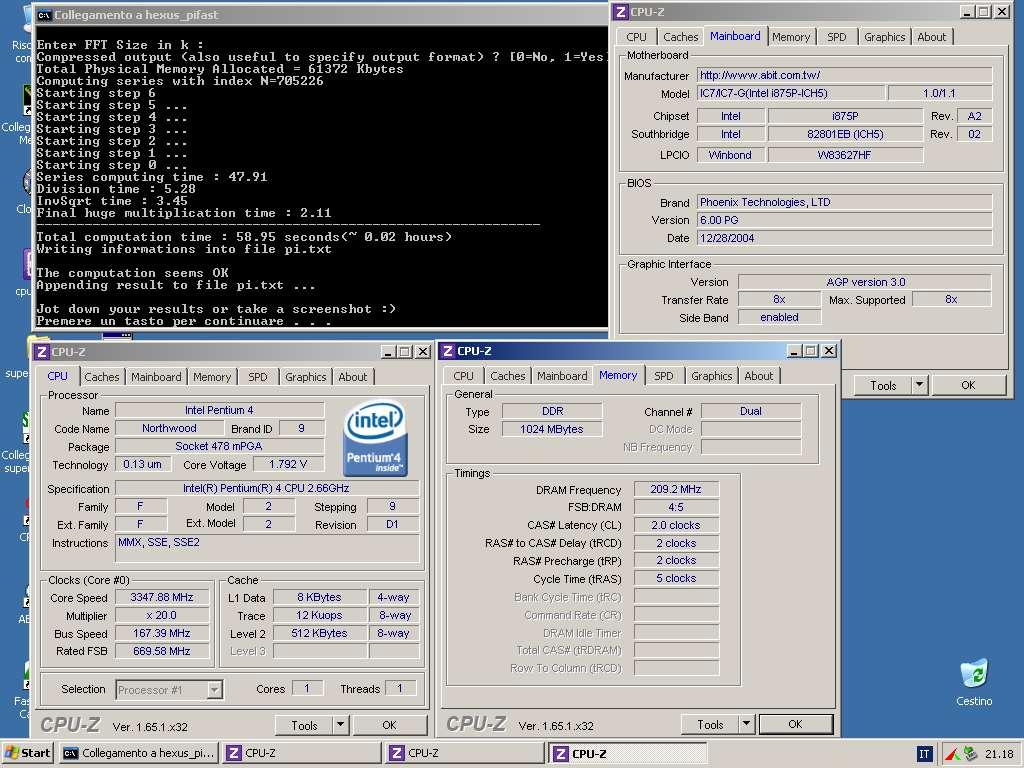1024x768 pixels.
Task: Switch to Mainboard tab in CPU window
Action: coord(156,377)
